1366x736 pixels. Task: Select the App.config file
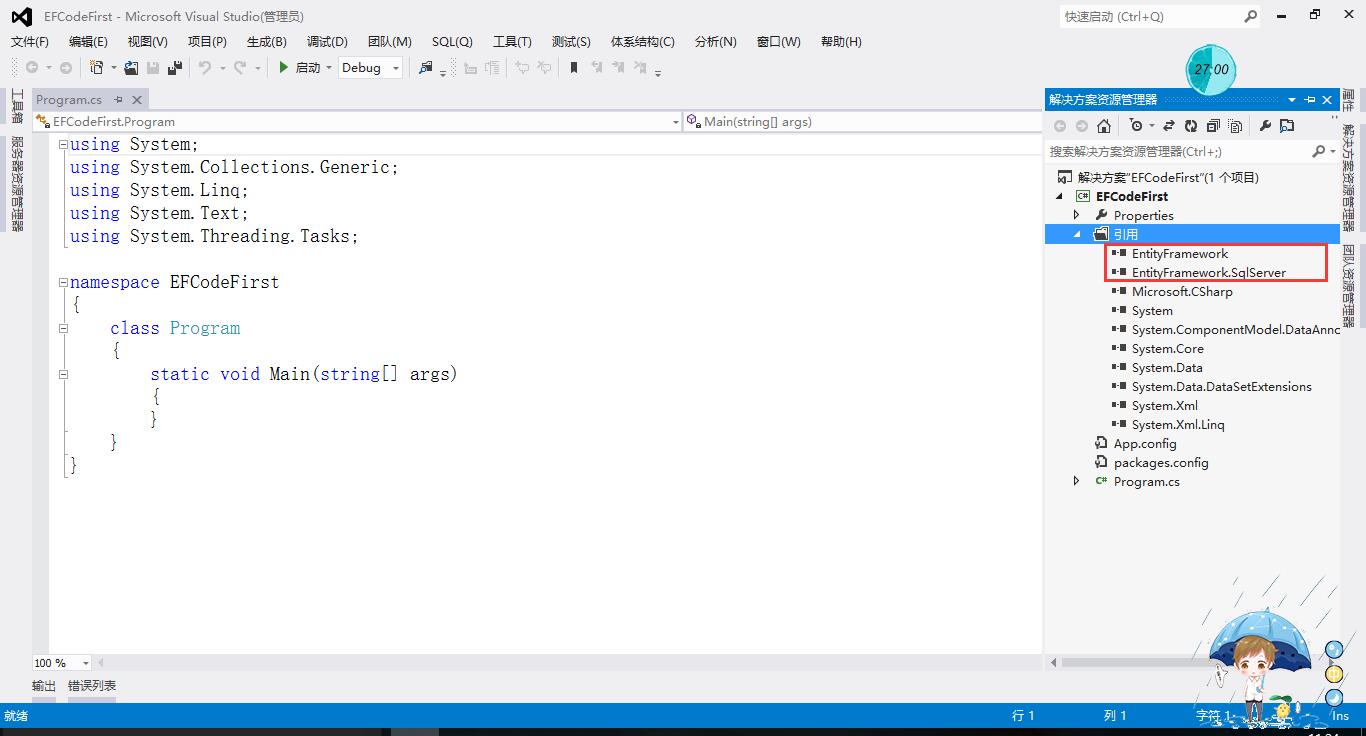click(x=1145, y=443)
